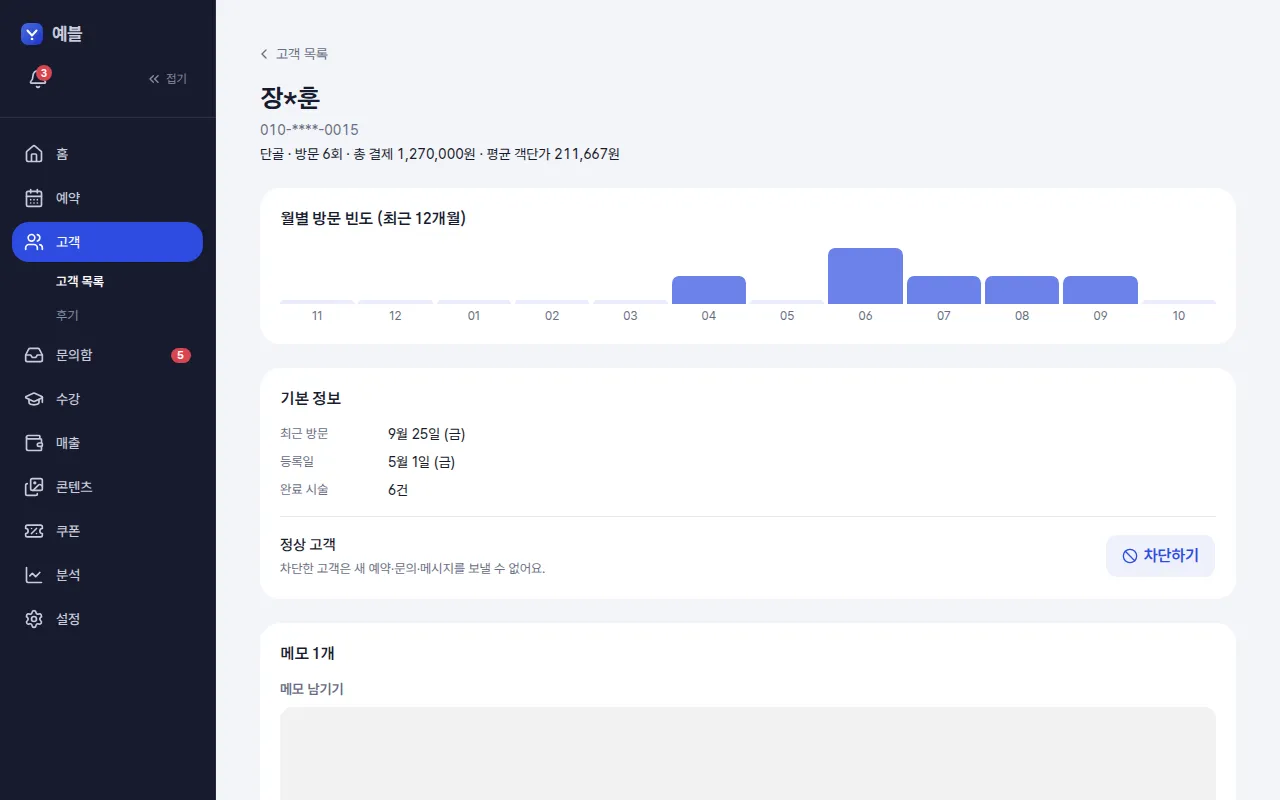Open 콘텐츠 menu label
The image size is (1280, 800).
[74, 487]
